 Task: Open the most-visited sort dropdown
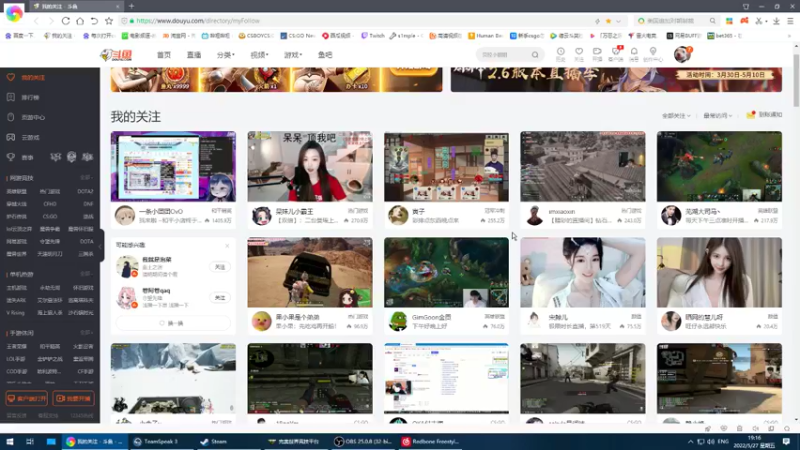tap(717, 116)
